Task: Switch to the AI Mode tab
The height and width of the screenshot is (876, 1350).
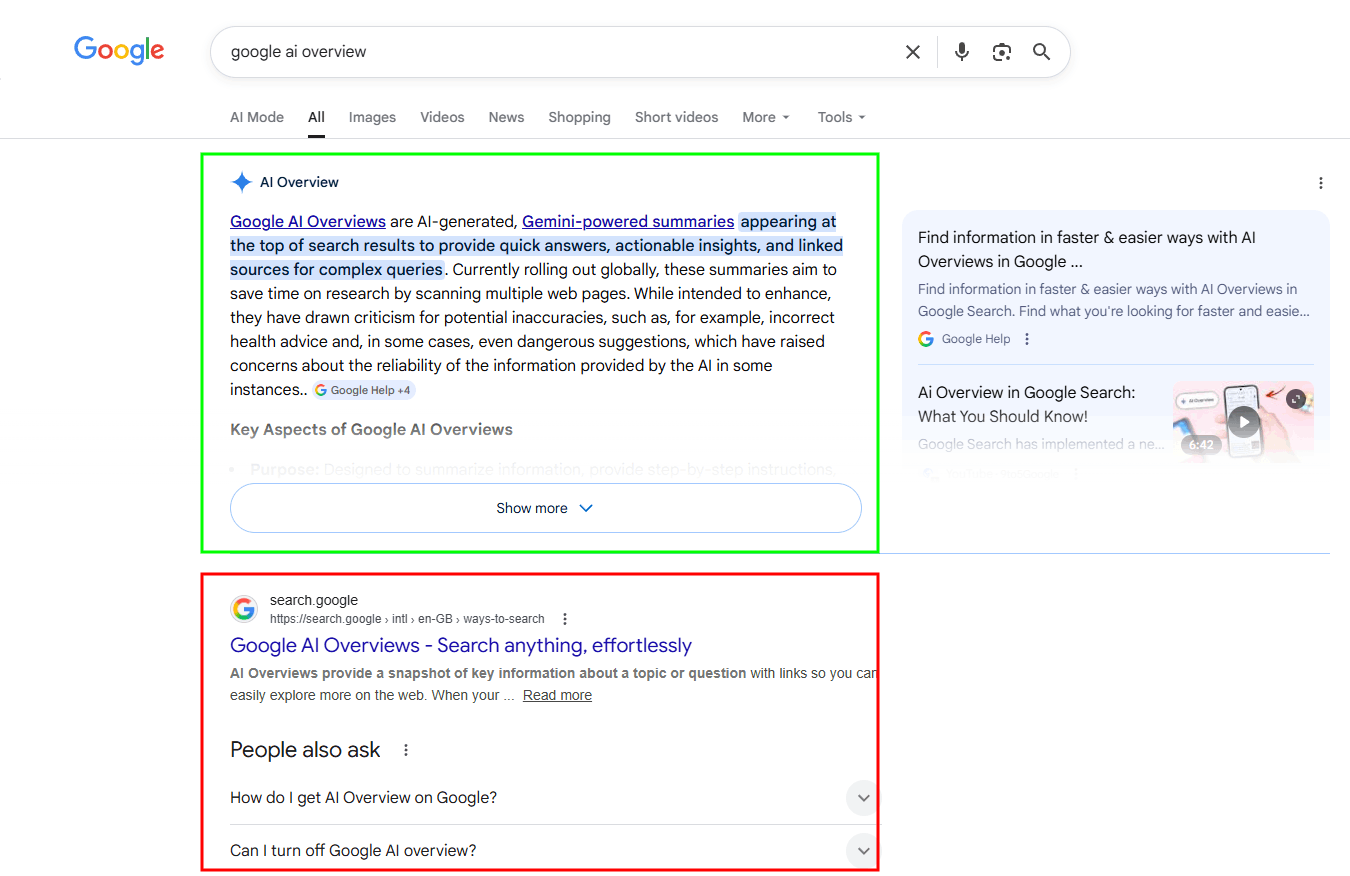Action: [x=256, y=117]
